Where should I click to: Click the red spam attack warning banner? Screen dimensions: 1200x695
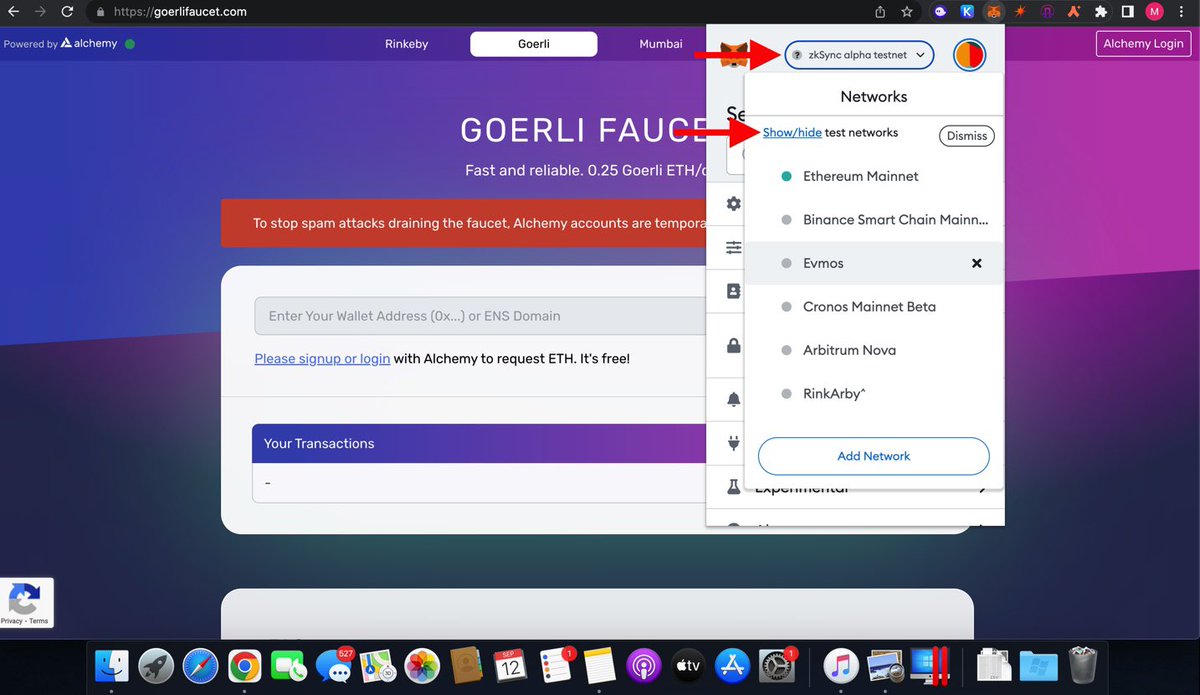464,223
